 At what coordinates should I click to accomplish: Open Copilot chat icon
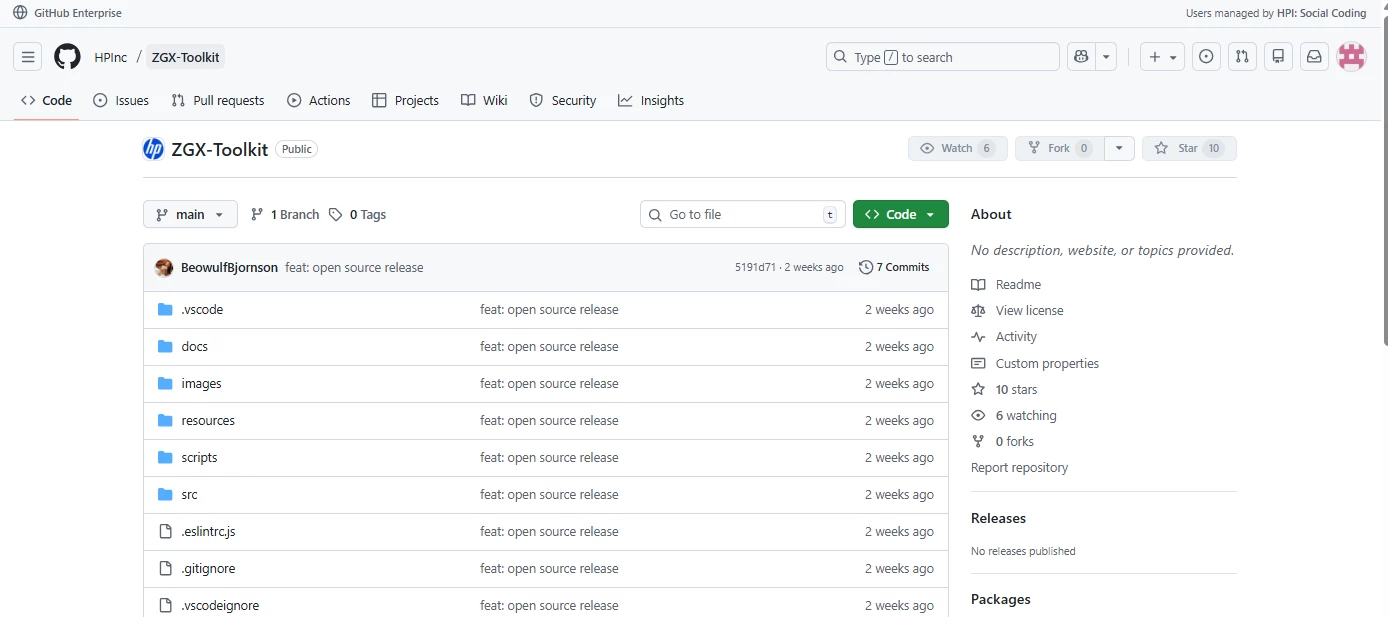[1081, 57]
